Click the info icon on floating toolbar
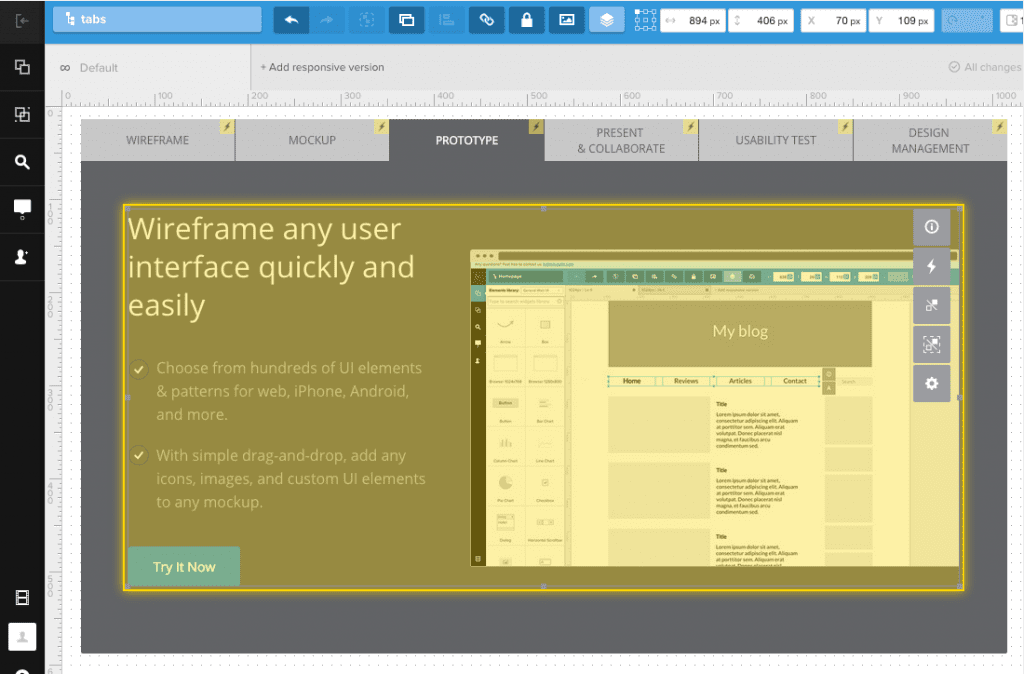The image size is (1024, 674). (x=931, y=227)
